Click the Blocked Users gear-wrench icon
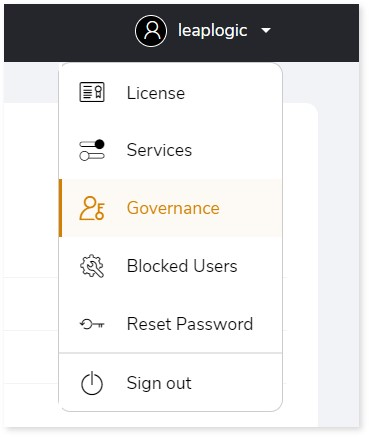Image resolution: width=369 pixels, height=437 pixels. [x=92, y=266]
